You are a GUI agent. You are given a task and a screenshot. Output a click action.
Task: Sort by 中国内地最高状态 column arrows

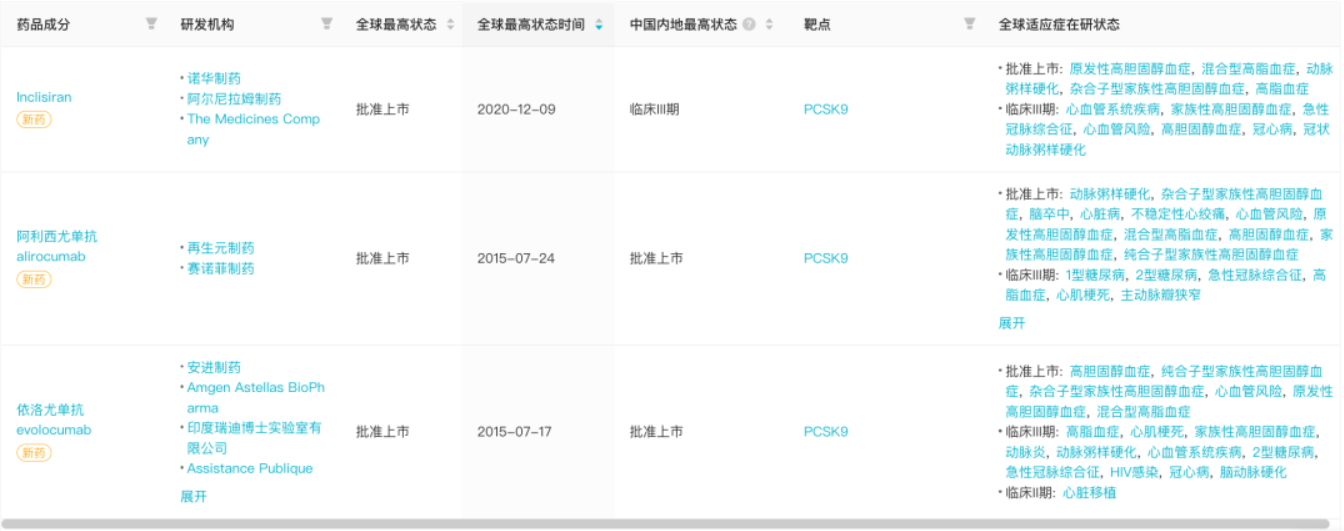pyautogui.click(x=769, y=24)
